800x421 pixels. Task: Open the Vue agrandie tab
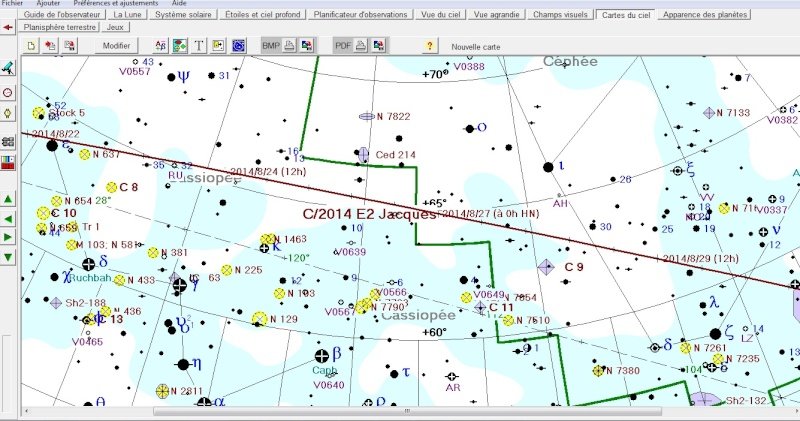tap(496, 15)
